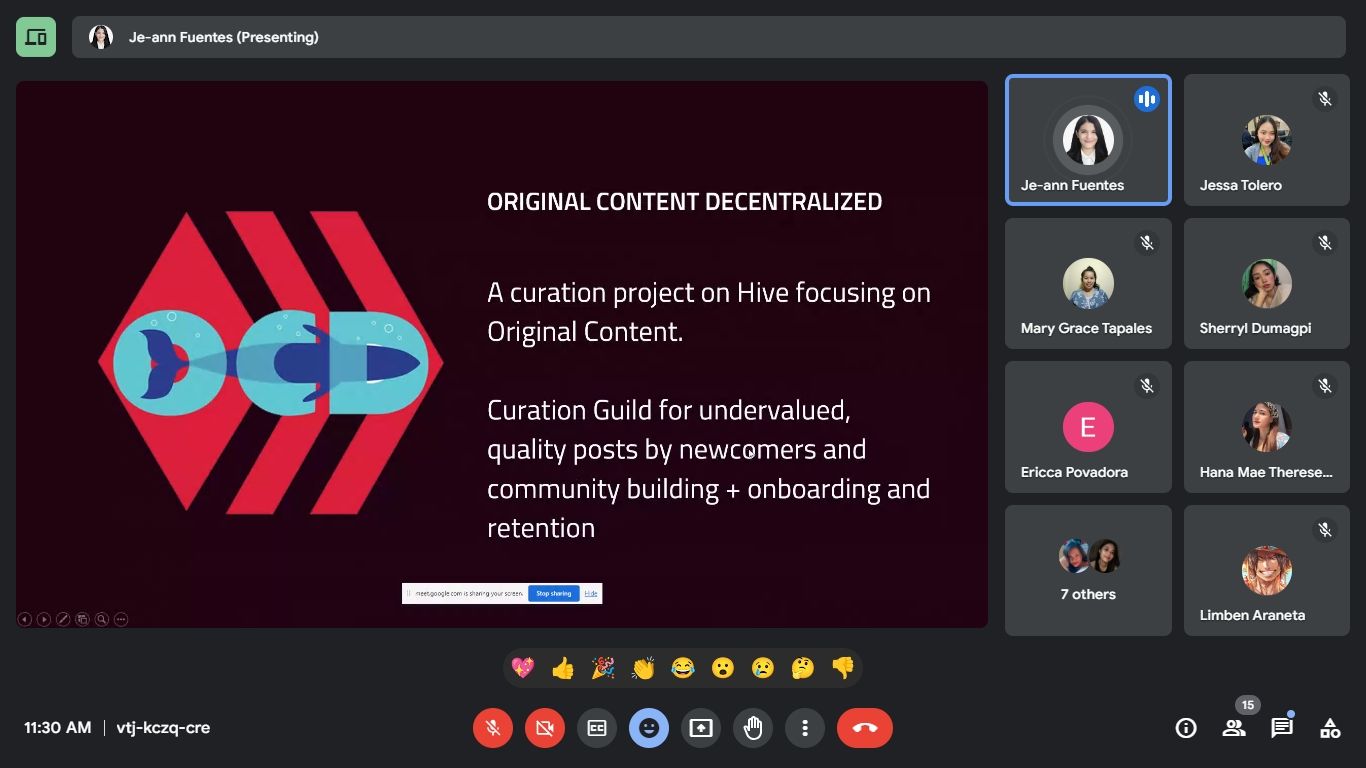Open the activities panel
Viewport: 1366px width, 768px height.
coord(1330,728)
